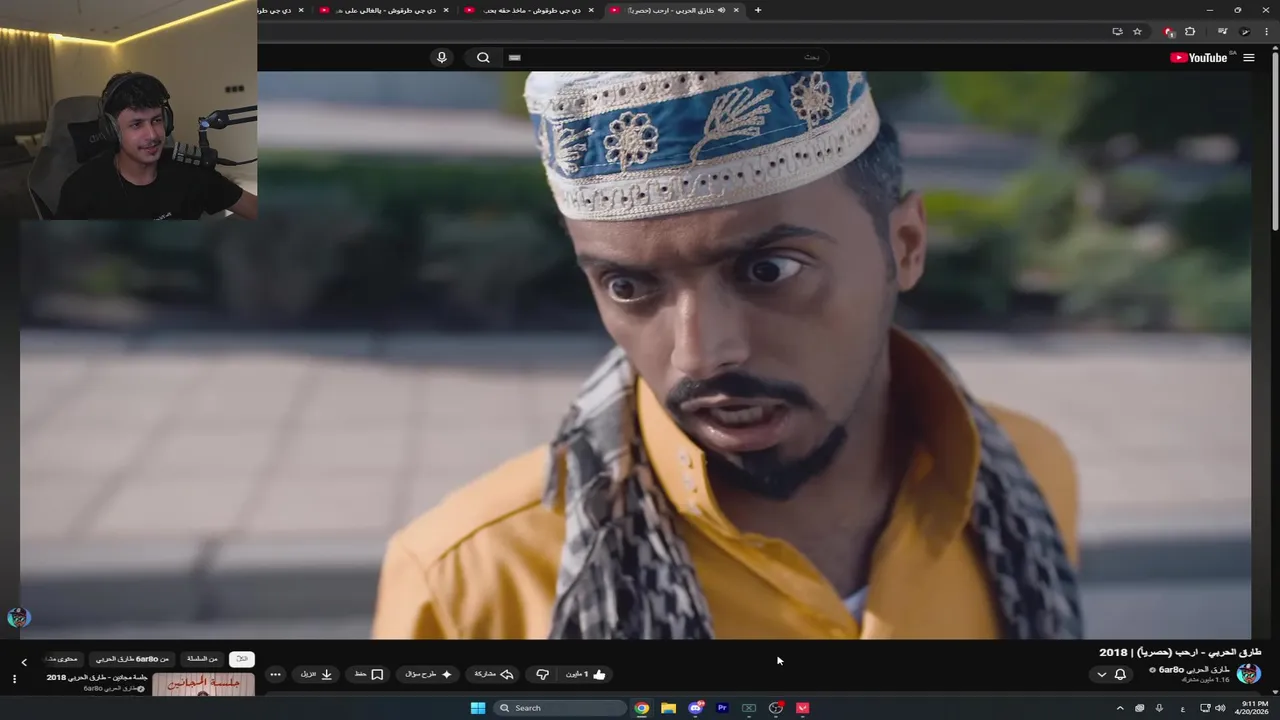Click the system tray microphone icon
1280x720 pixels.
point(1159,708)
